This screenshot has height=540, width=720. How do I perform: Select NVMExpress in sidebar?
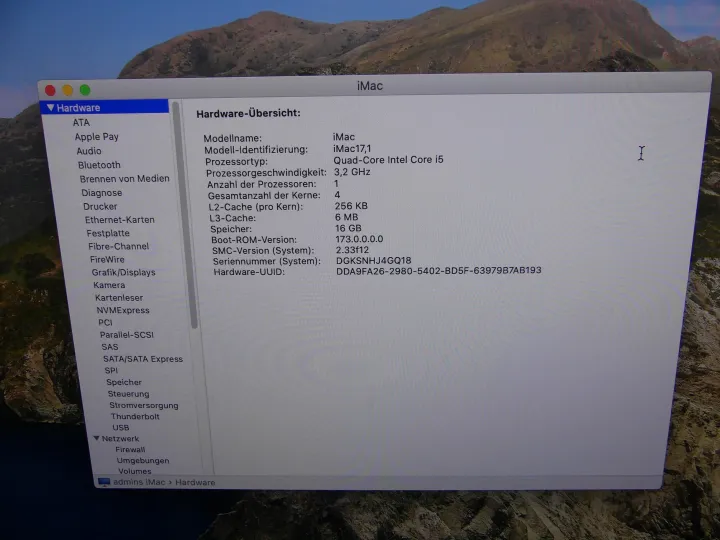click(x=123, y=310)
